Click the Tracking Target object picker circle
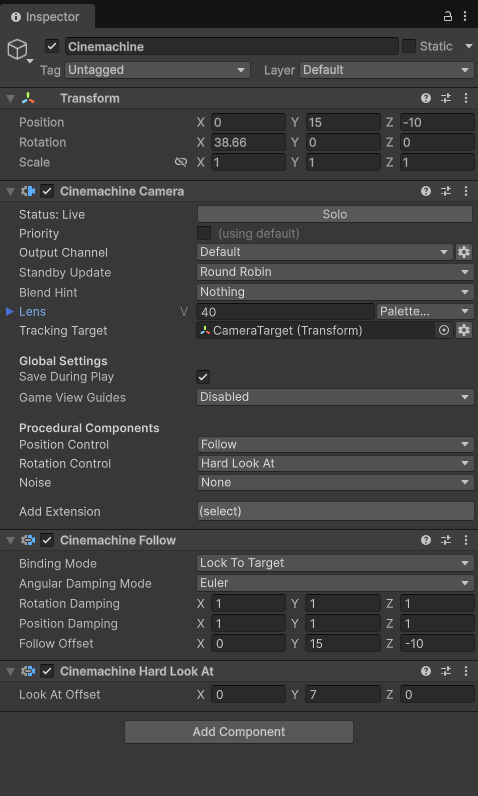478x796 pixels. tap(444, 330)
